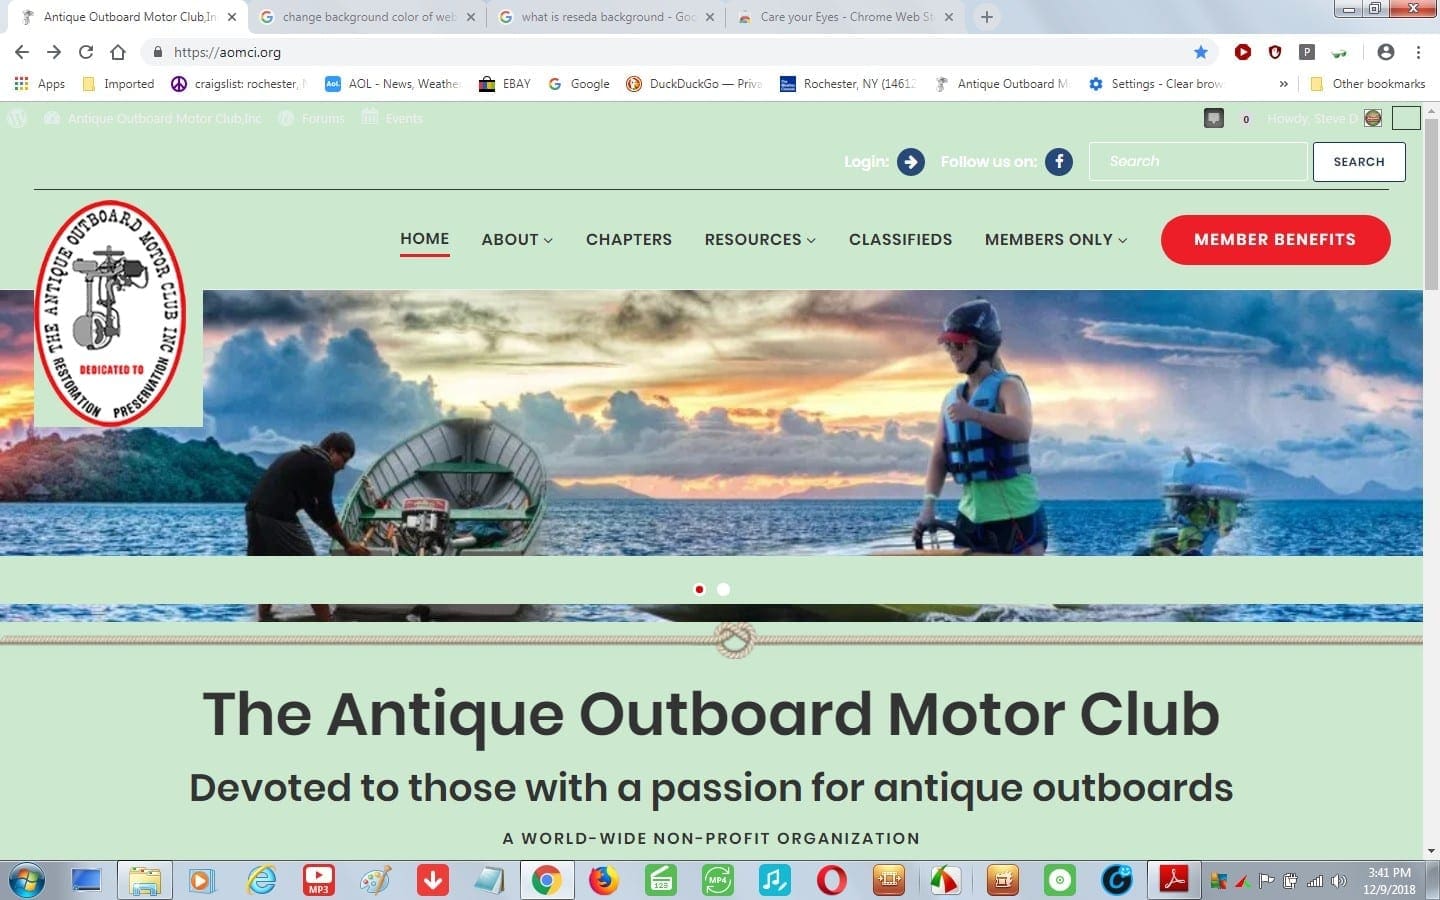Select the second slider dot indicator
Image resolution: width=1440 pixels, height=900 pixels.
coord(723,589)
